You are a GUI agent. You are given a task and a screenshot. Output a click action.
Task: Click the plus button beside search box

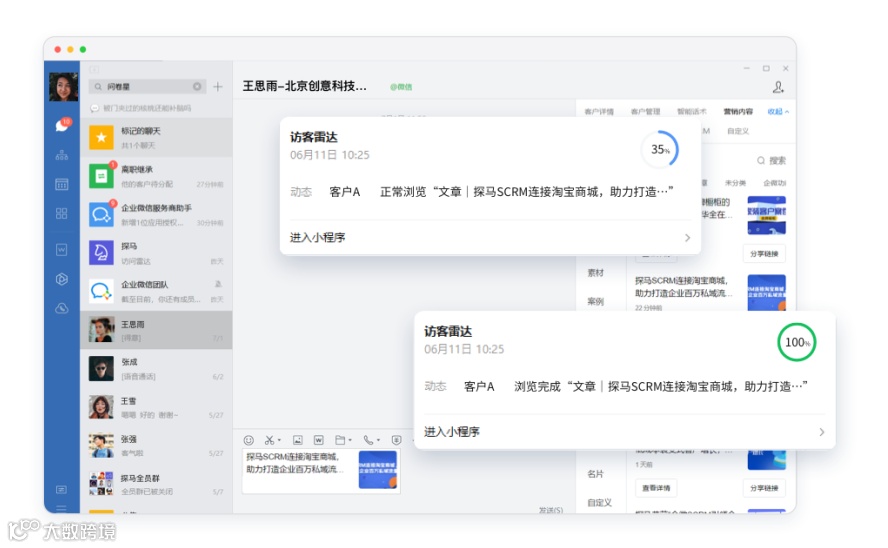[x=217, y=87]
